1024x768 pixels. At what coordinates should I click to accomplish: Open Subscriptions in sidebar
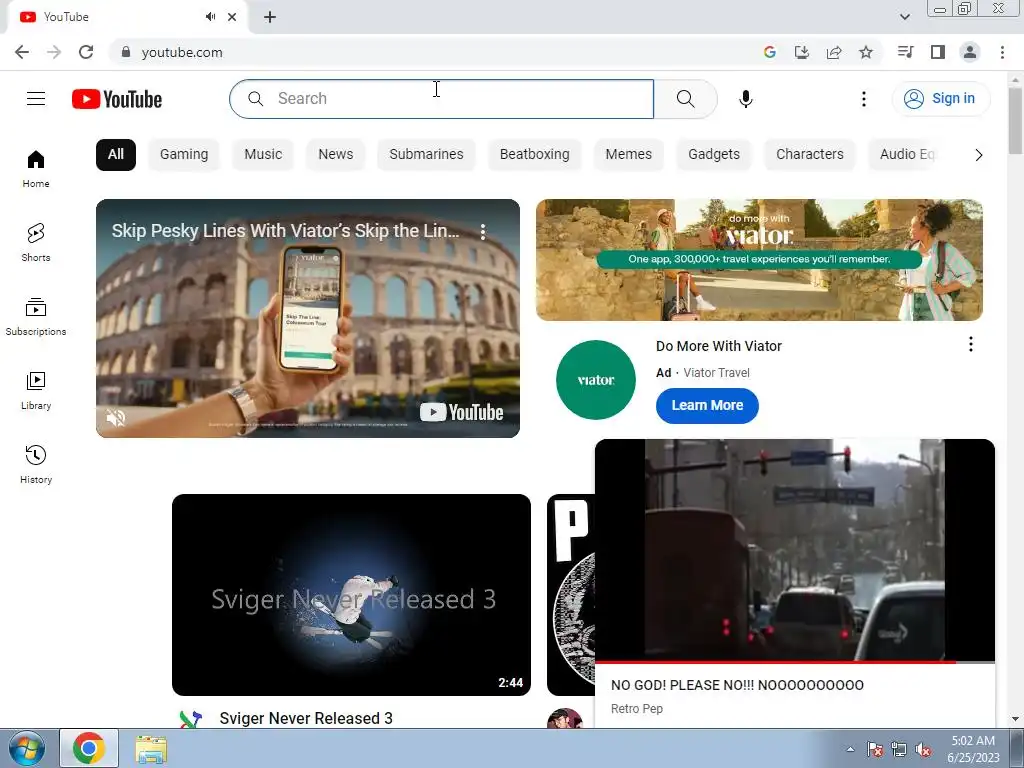tap(36, 317)
